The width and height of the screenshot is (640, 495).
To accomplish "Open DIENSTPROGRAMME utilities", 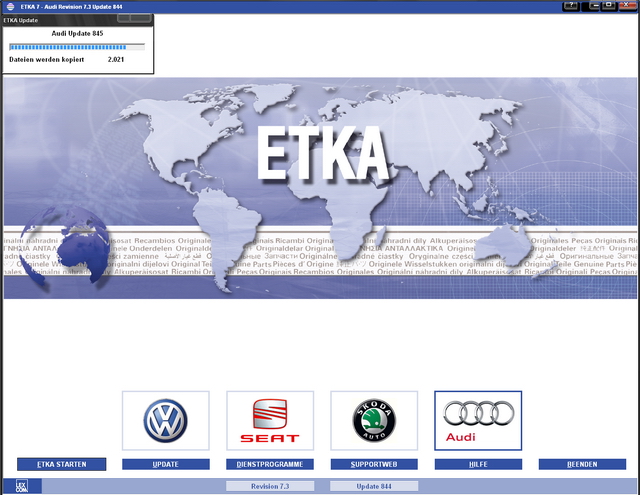I will point(270,464).
